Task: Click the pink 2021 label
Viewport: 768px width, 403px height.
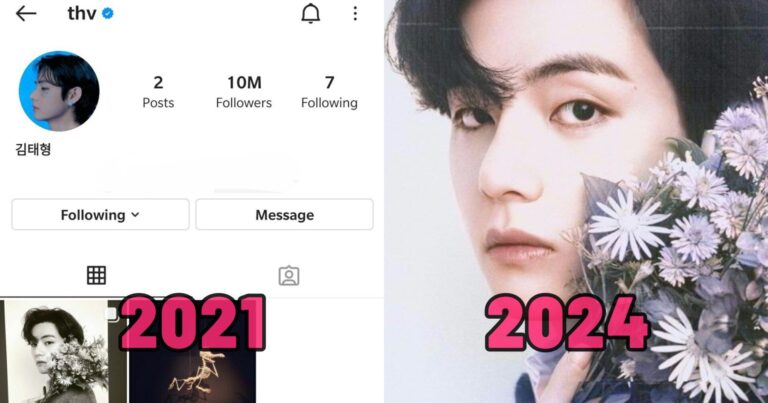Action: [192, 323]
